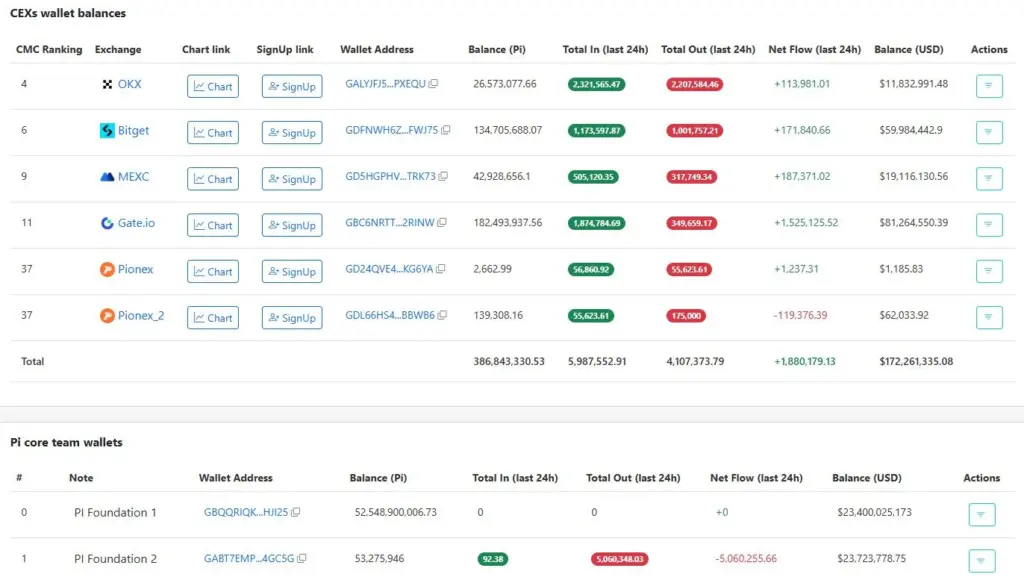Copy the Bitget wallet address icon
The height and width of the screenshot is (583, 1024).
(446, 131)
